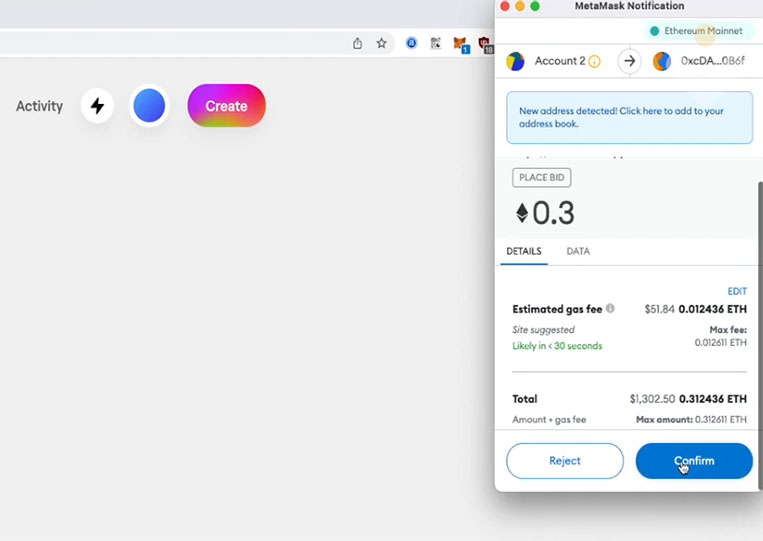Reject the transaction
This screenshot has height=541, width=763.
click(x=564, y=461)
